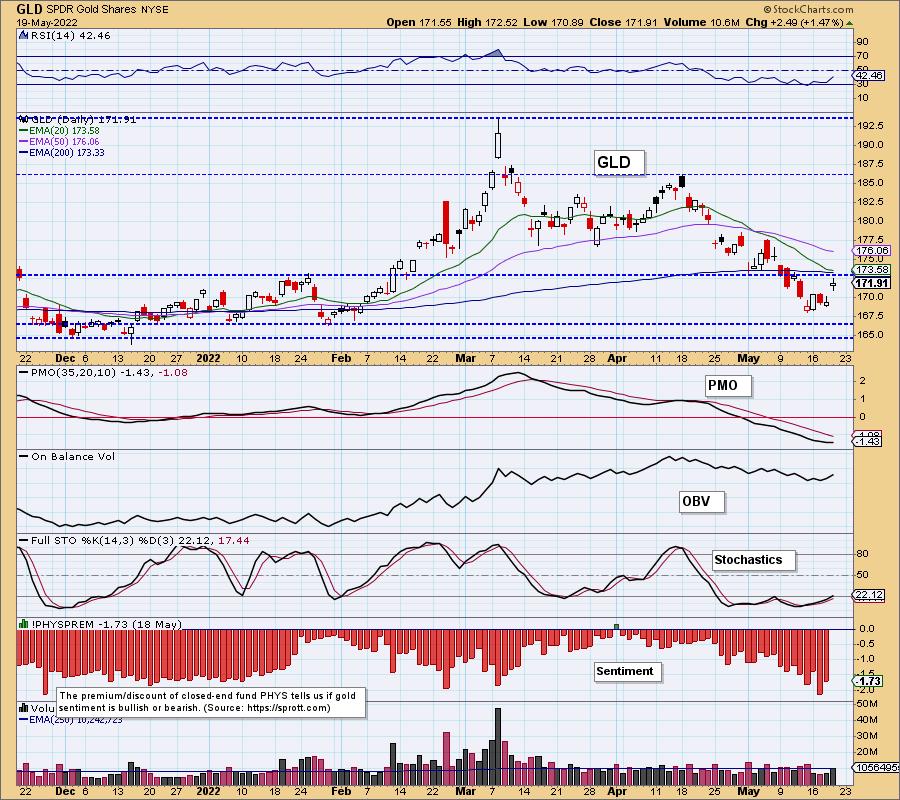Click the premium/discount PHYS explanation note
The image size is (900, 800).
point(211,702)
